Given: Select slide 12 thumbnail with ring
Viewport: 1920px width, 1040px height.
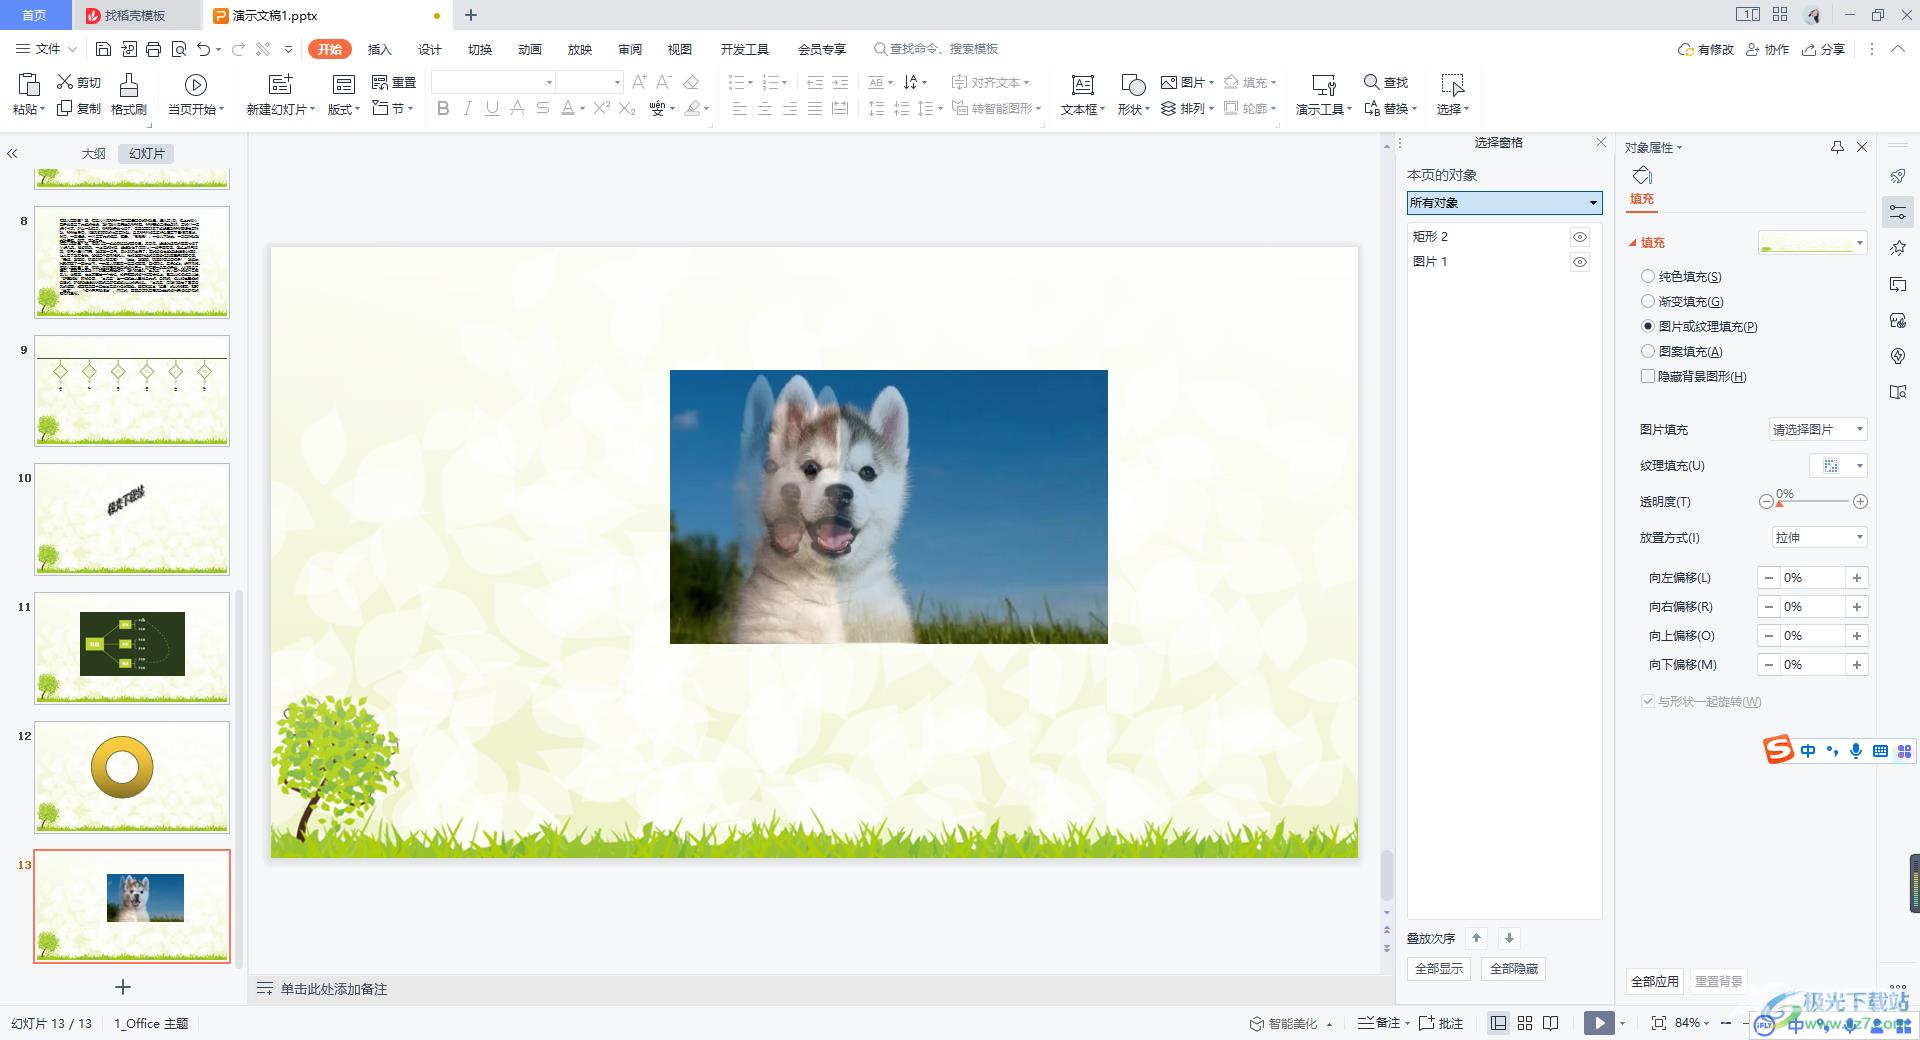Looking at the screenshot, I should pos(132,777).
